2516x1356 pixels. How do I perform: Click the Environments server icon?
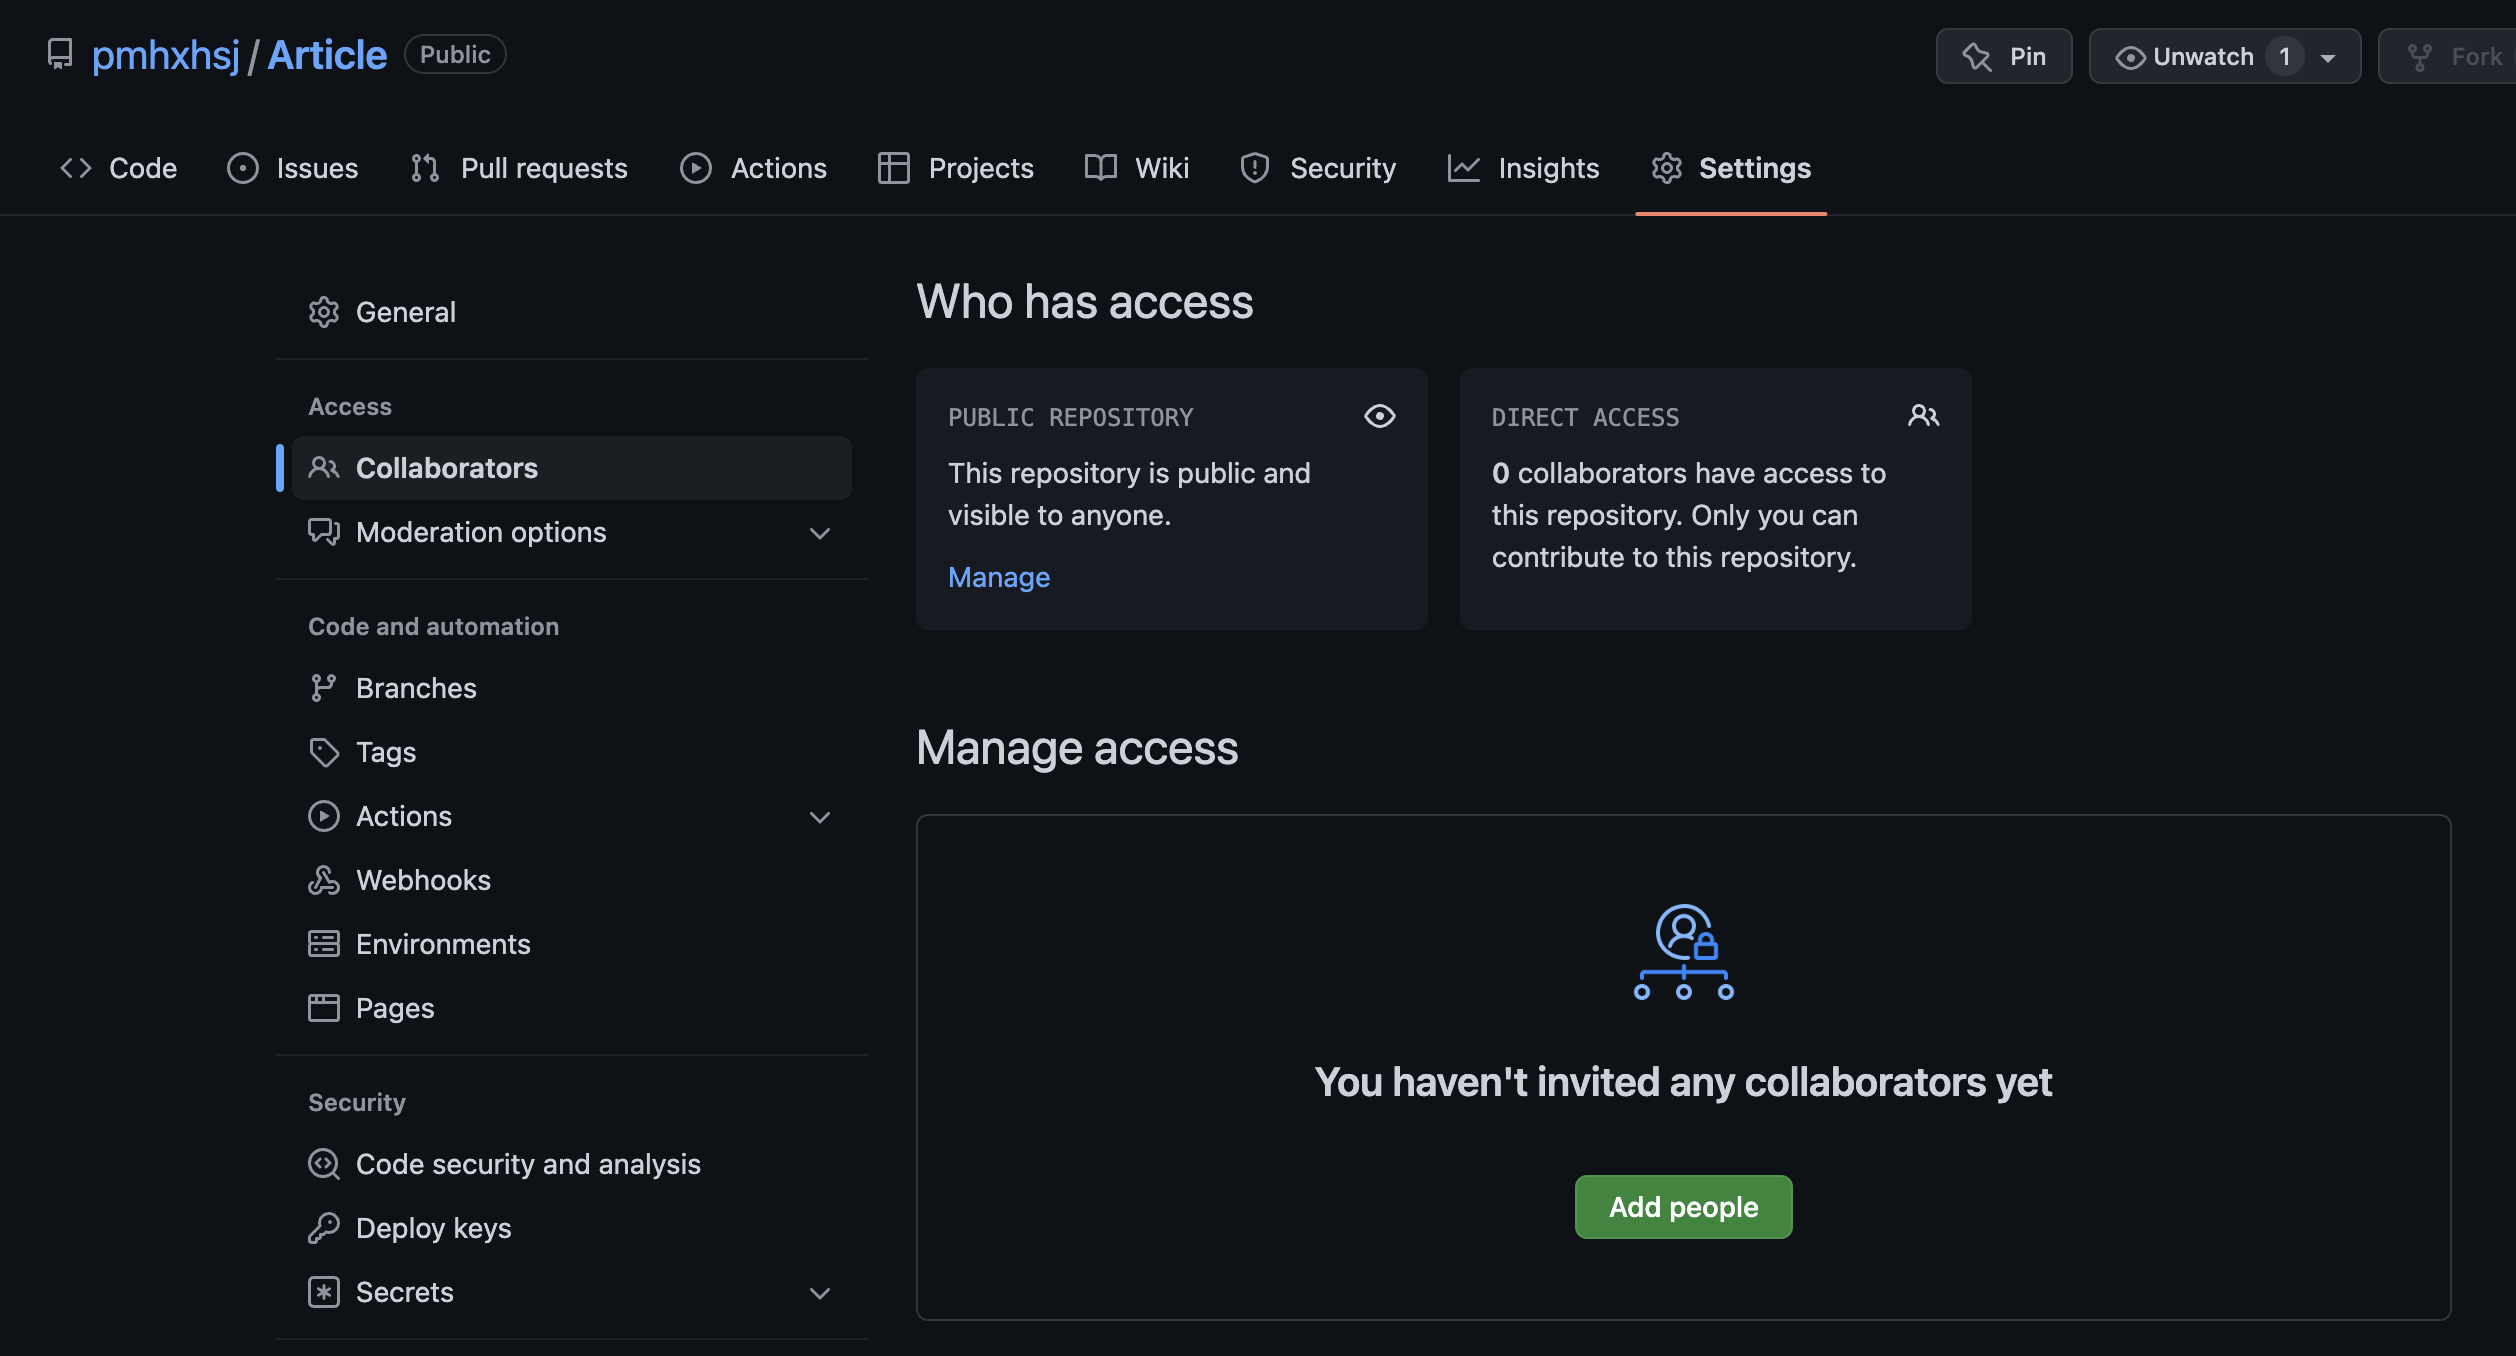323,944
